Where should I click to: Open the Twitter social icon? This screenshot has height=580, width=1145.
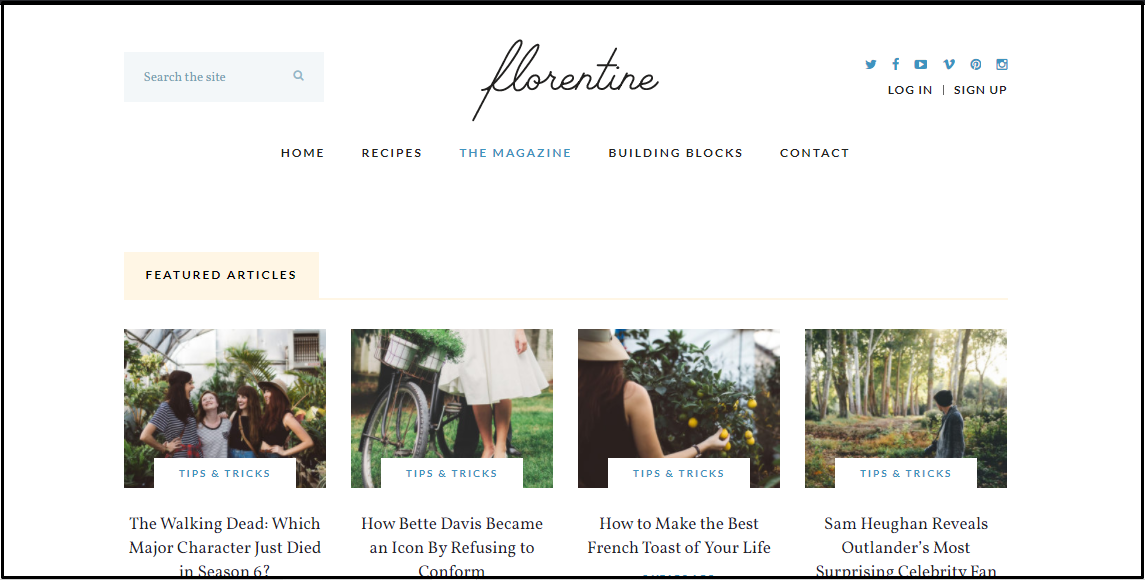pos(870,64)
